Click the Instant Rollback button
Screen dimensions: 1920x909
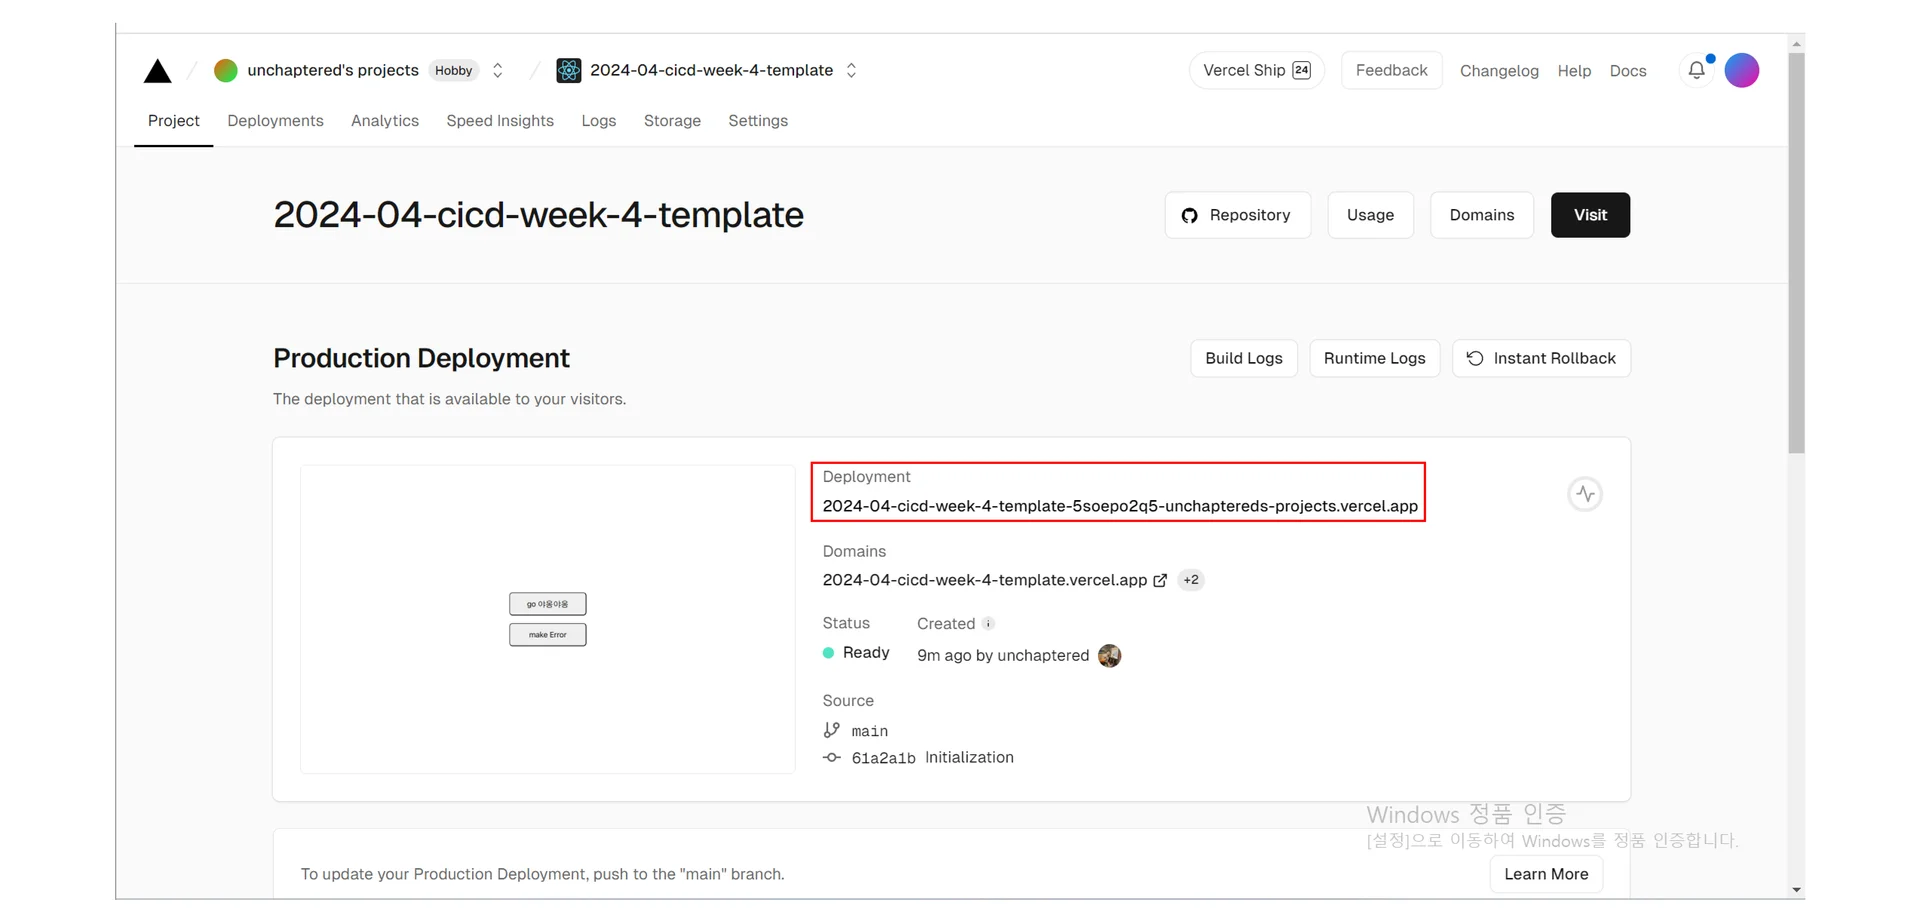coord(1541,358)
